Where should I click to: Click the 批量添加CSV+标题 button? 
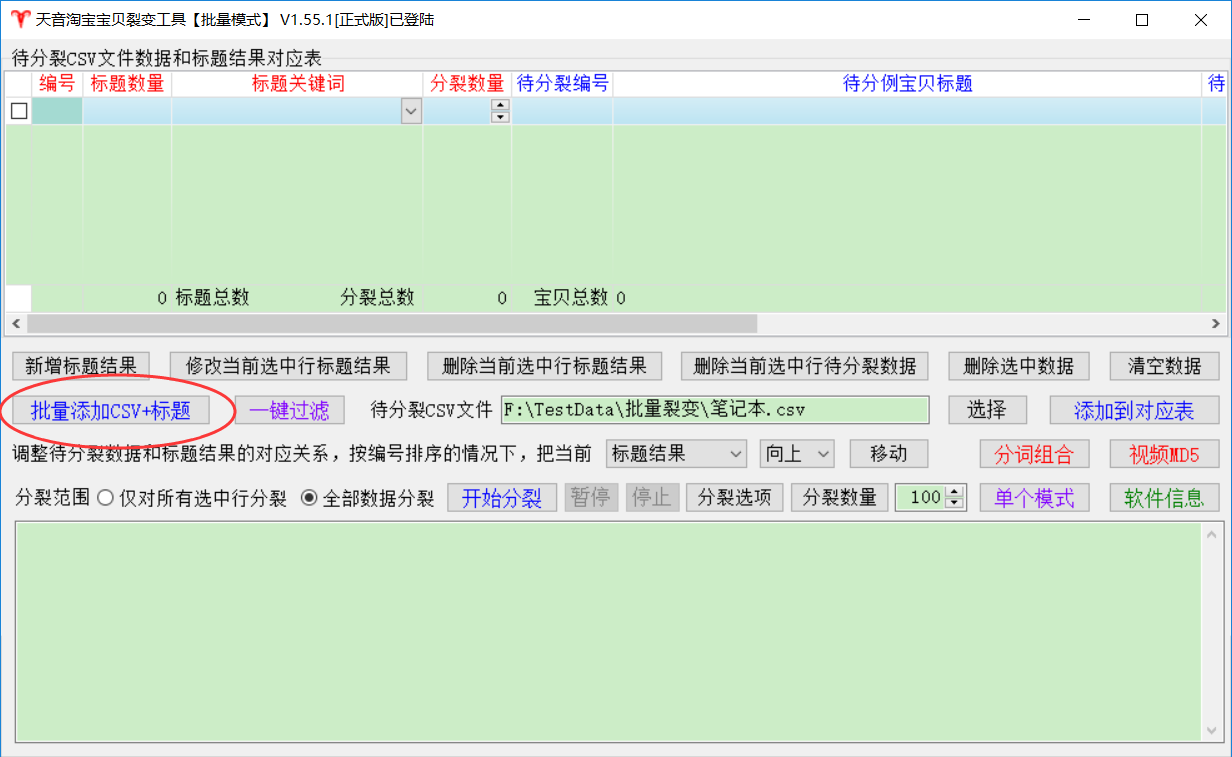(110, 410)
